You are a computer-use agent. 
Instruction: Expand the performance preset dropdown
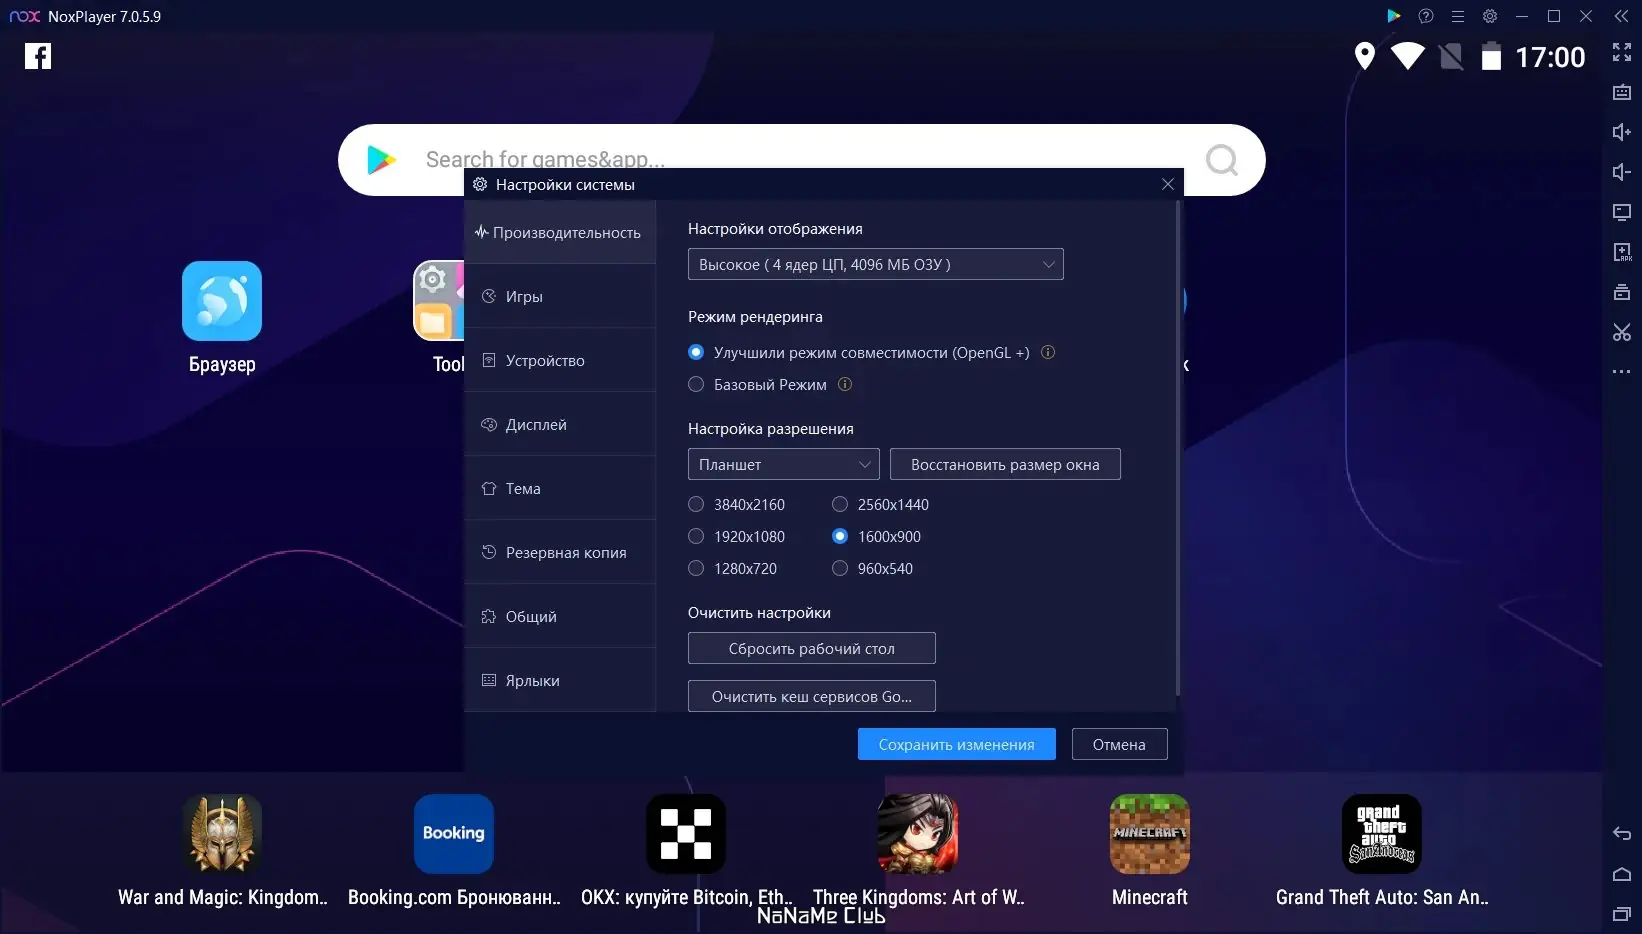pos(876,264)
